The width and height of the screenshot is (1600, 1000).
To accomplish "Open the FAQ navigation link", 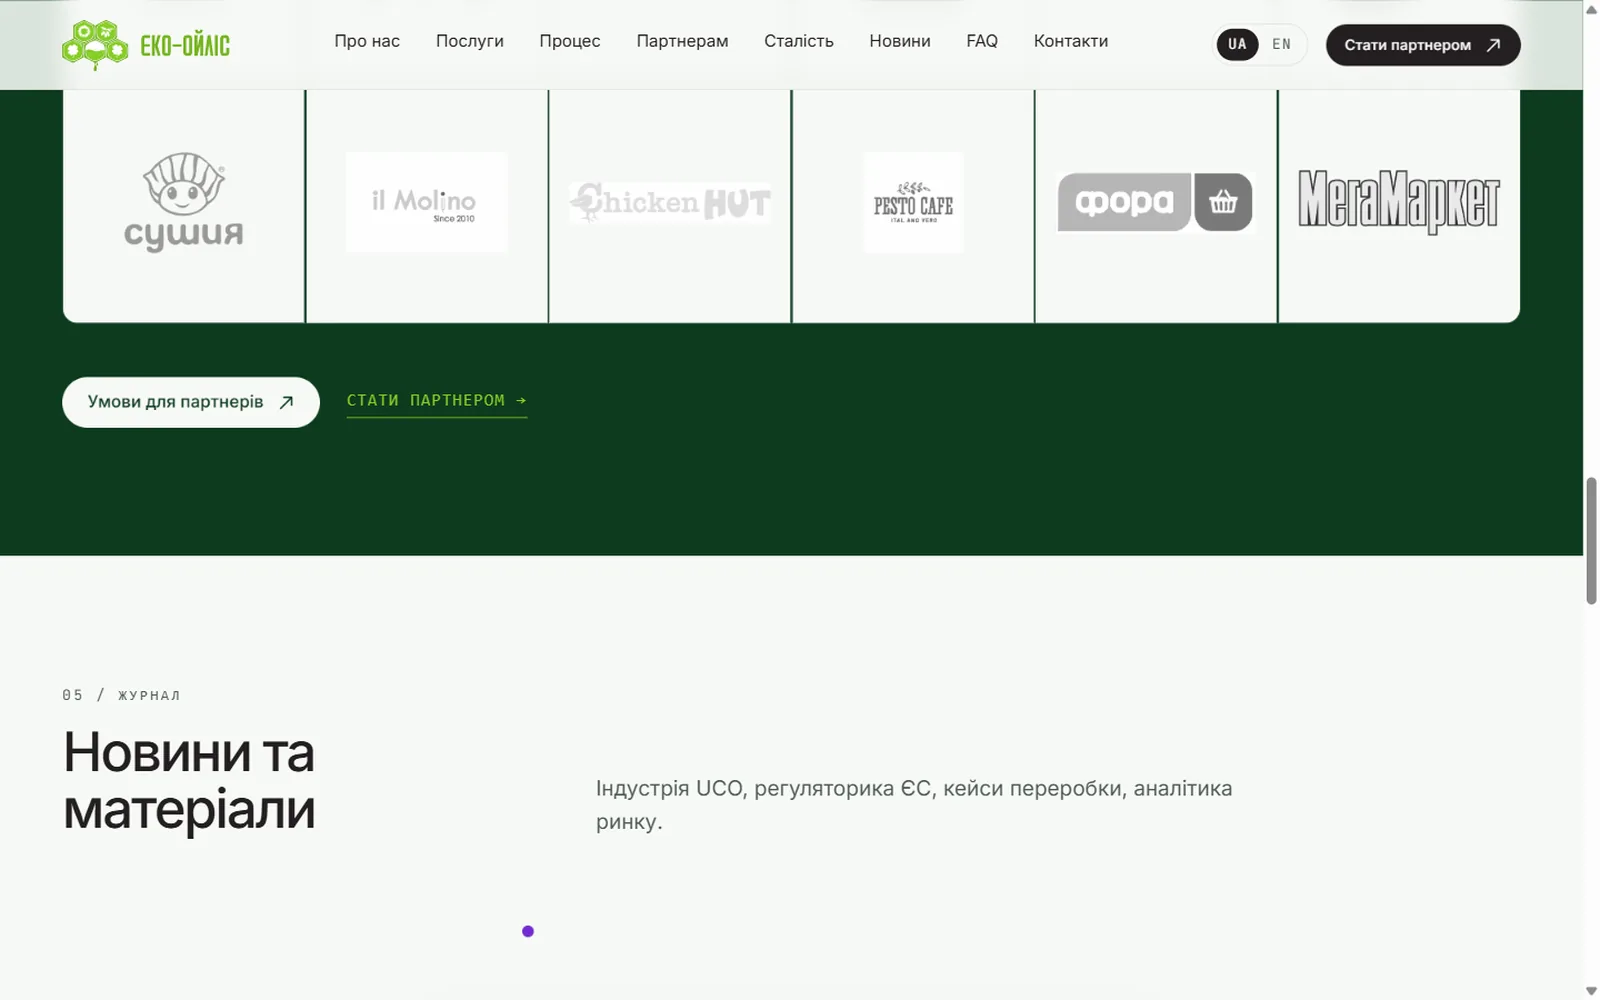I will [x=982, y=41].
